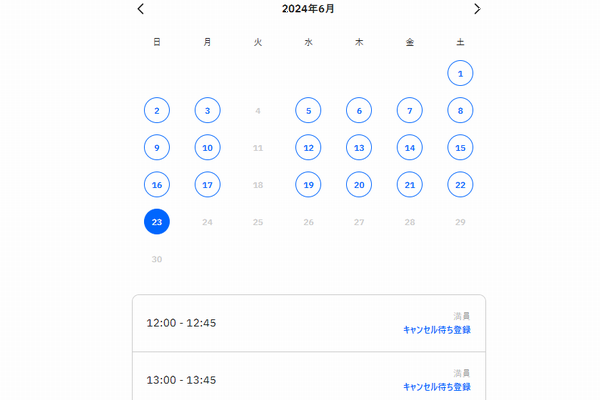Register for cancellation waitlist for 13:00 - 13:45

(x=436, y=386)
